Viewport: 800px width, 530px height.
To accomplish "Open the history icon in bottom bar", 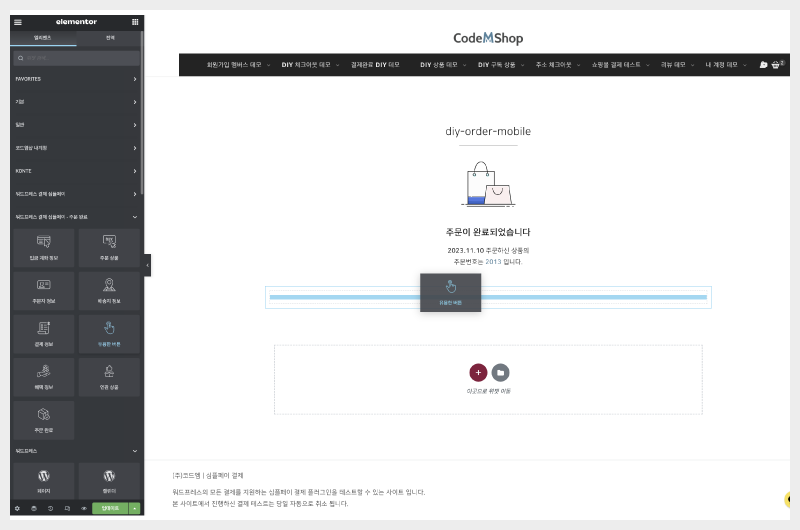I will click(x=50, y=509).
